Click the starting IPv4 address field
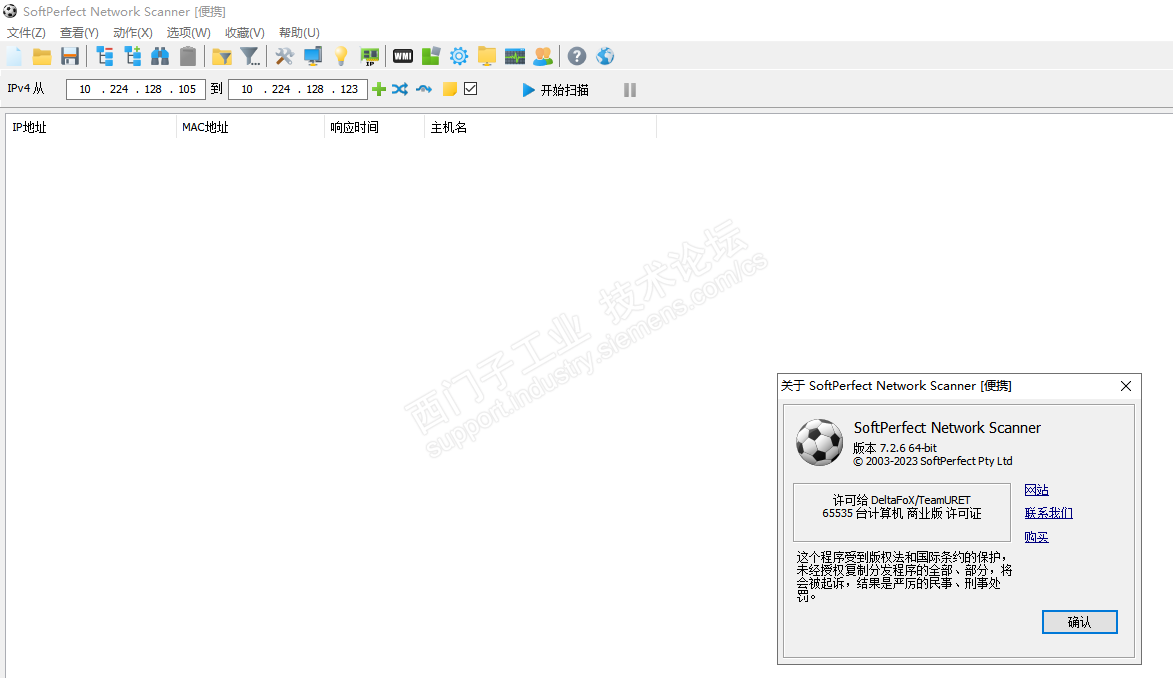Viewport: 1173px width, 678px height. click(136, 89)
